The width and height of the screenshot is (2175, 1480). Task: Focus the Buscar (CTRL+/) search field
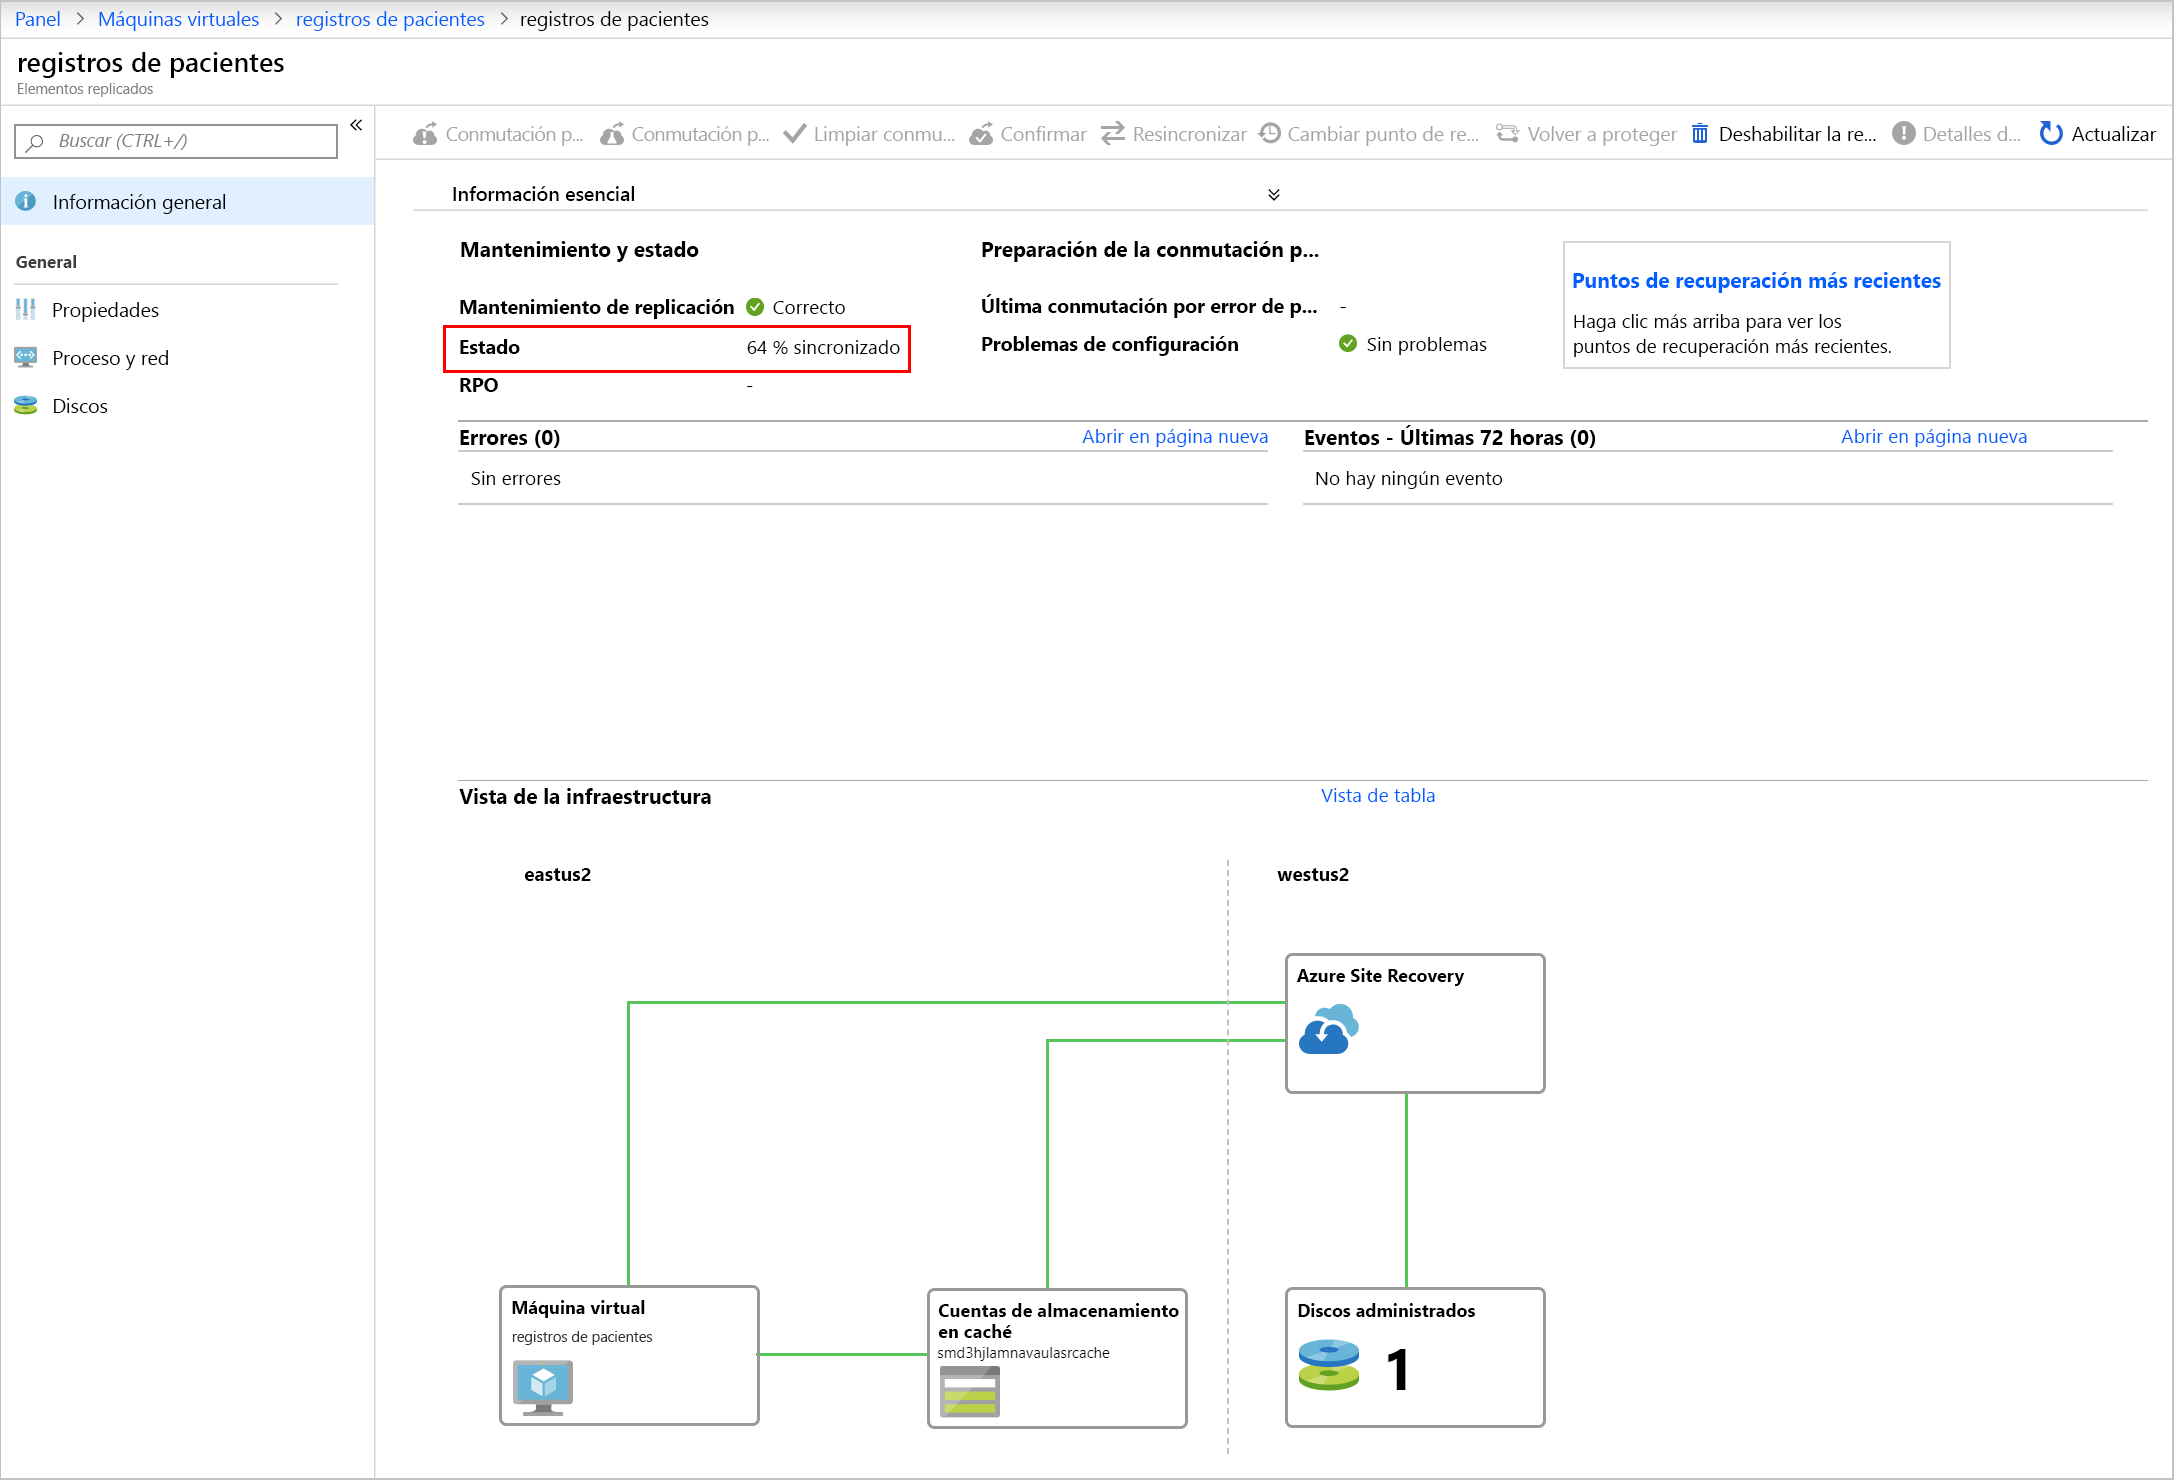[x=176, y=141]
